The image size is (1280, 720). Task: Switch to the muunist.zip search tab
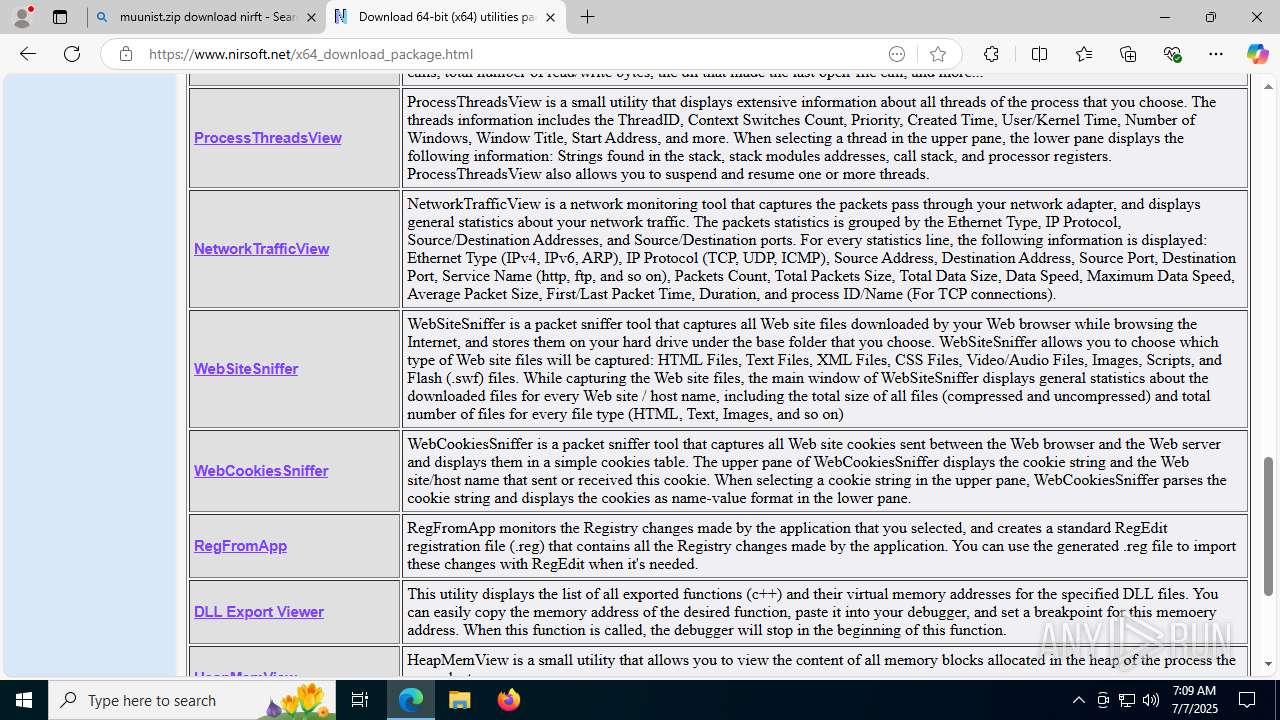tap(206, 17)
